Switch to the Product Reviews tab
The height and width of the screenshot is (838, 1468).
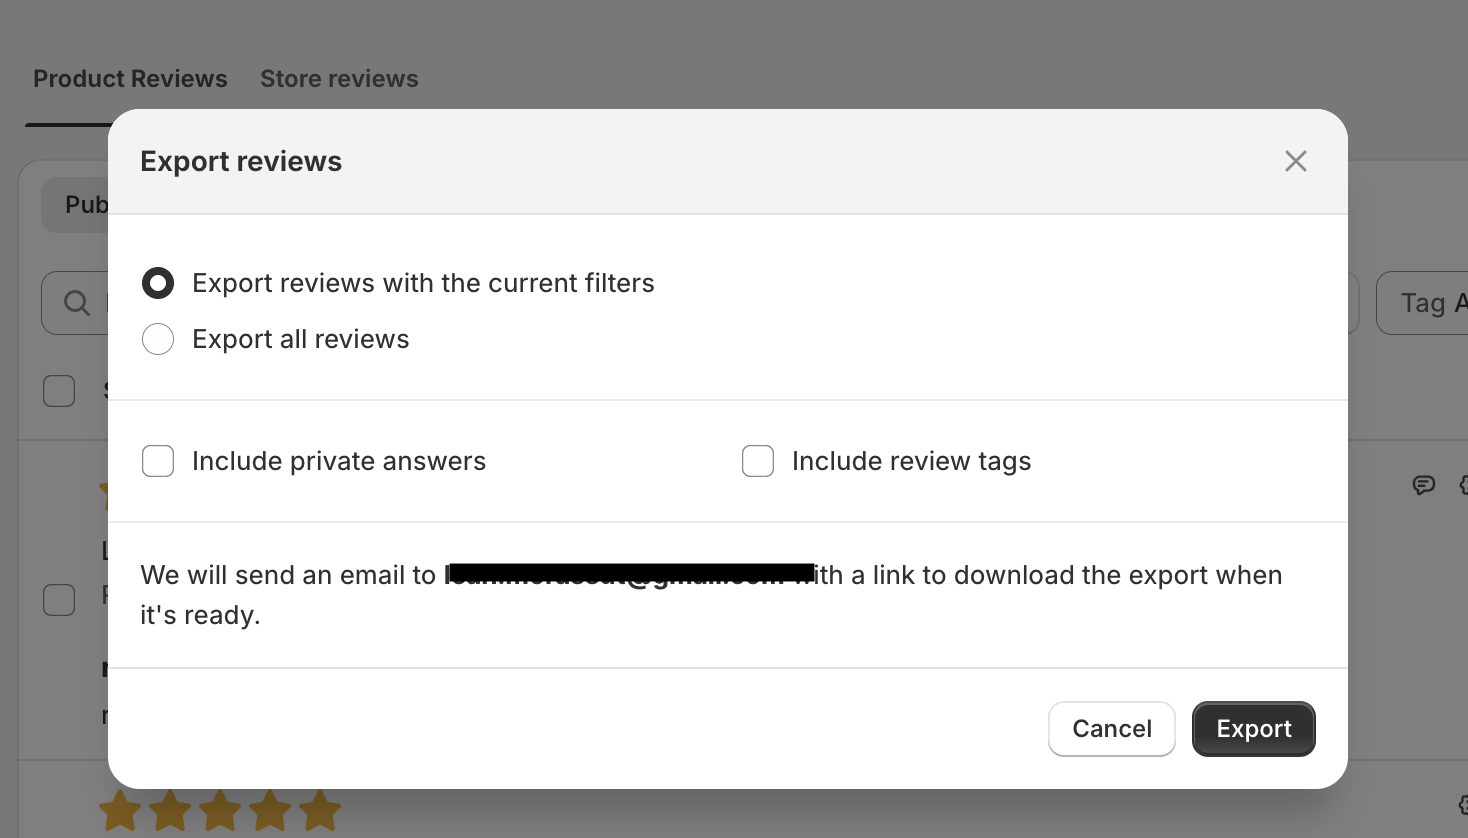pos(130,79)
